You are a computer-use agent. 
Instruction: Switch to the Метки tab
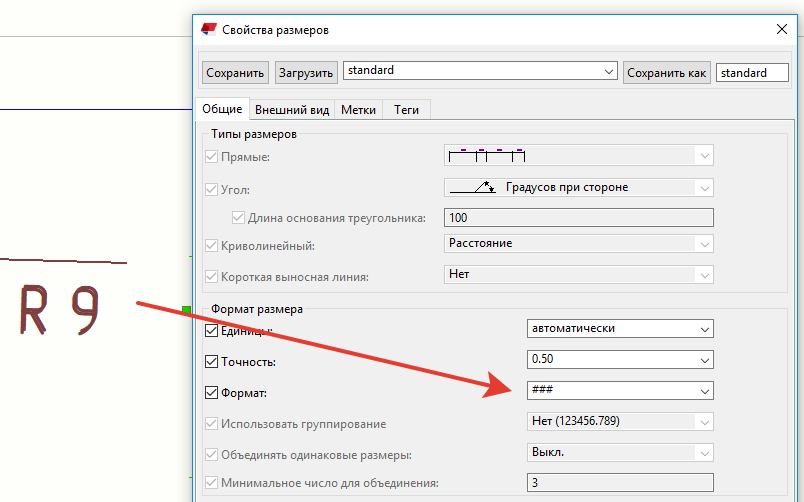tap(358, 110)
